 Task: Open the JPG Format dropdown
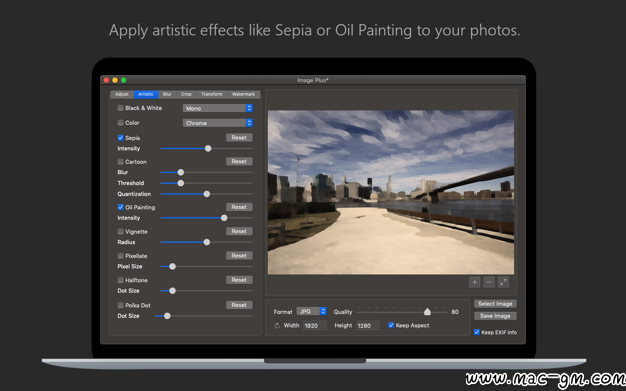coord(311,311)
